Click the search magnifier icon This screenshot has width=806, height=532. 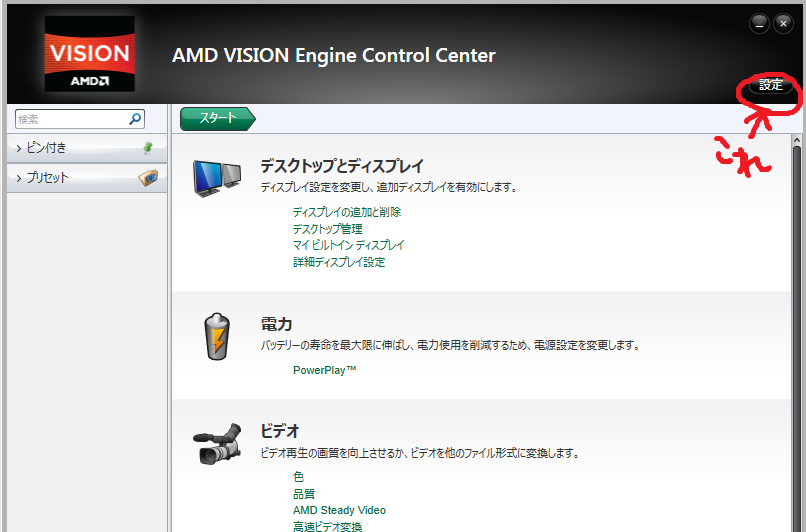pos(136,119)
